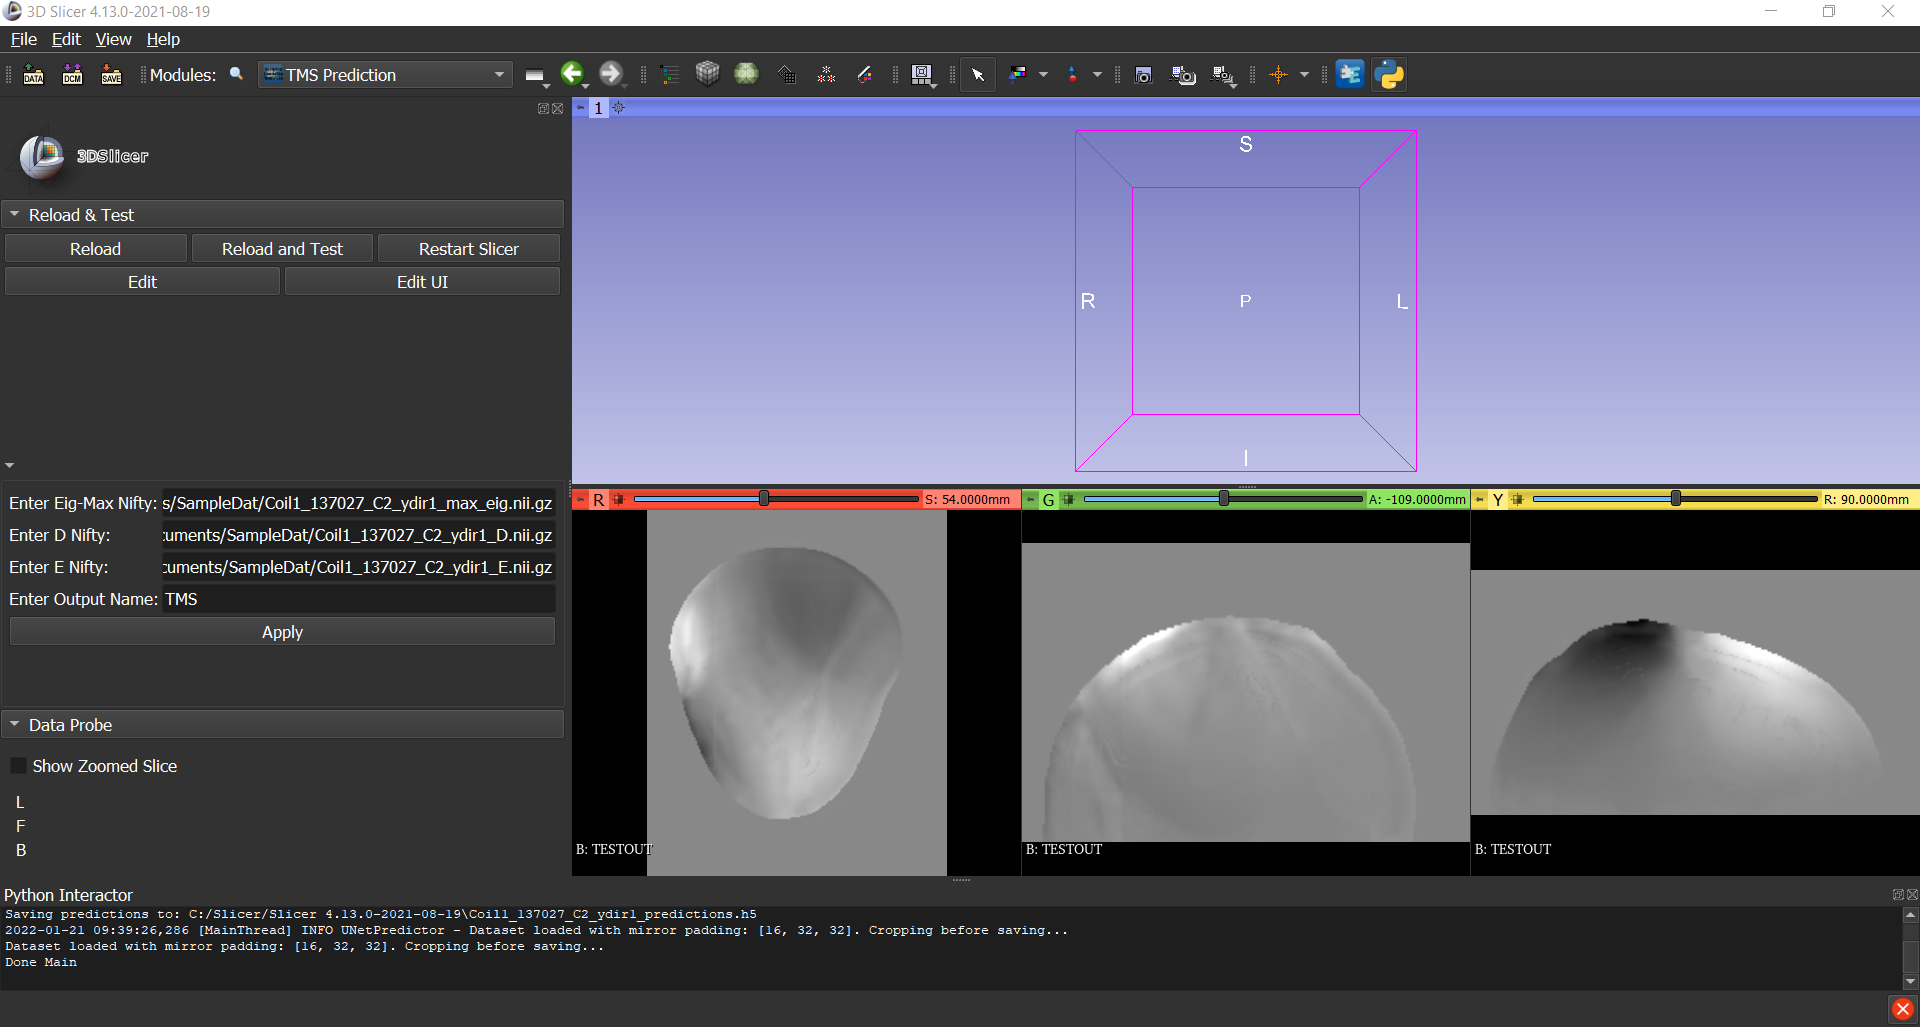Click the Apply button
Screen dimensions: 1920x1027
coord(282,632)
